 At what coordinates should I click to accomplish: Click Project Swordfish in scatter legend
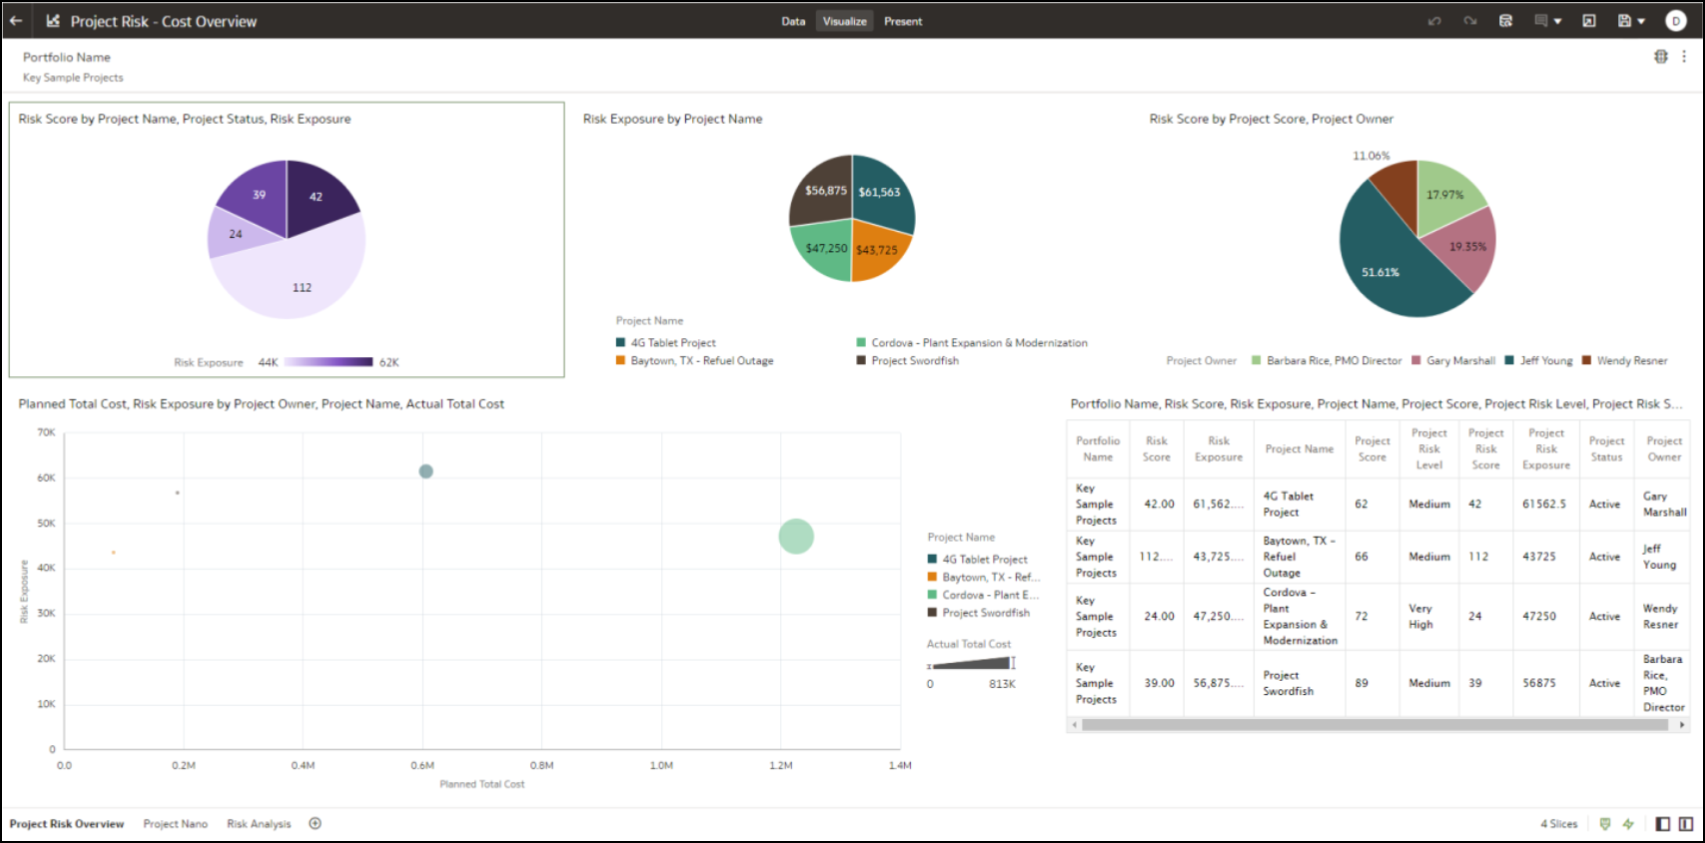click(979, 613)
